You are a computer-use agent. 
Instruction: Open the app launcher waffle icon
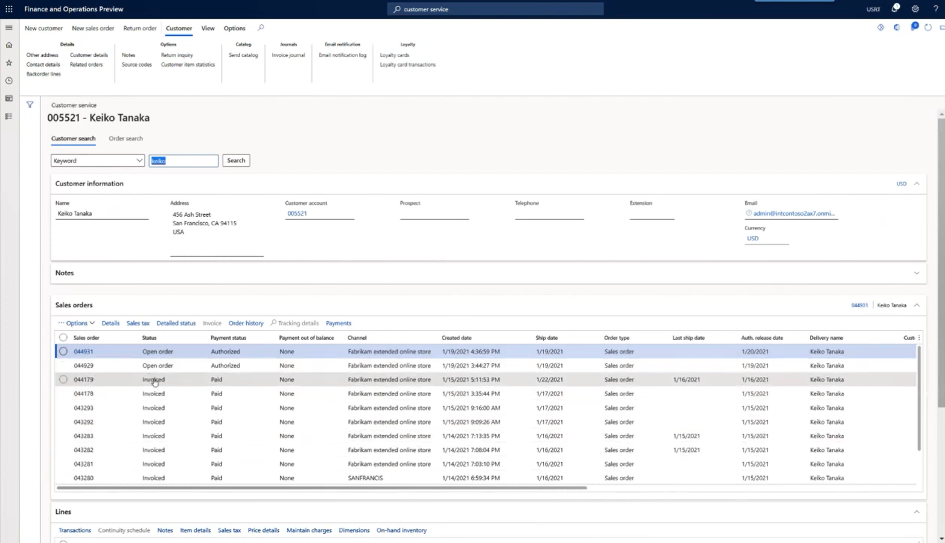(x=9, y=8)
